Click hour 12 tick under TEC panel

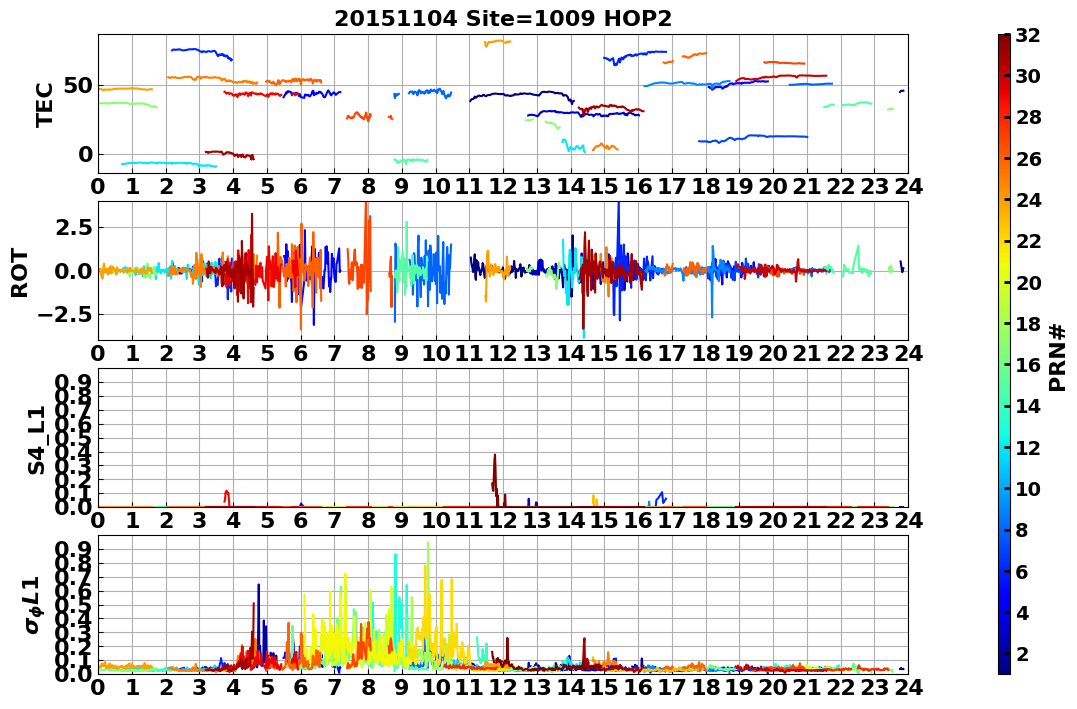pyautogui.click(x=503, y=186)
